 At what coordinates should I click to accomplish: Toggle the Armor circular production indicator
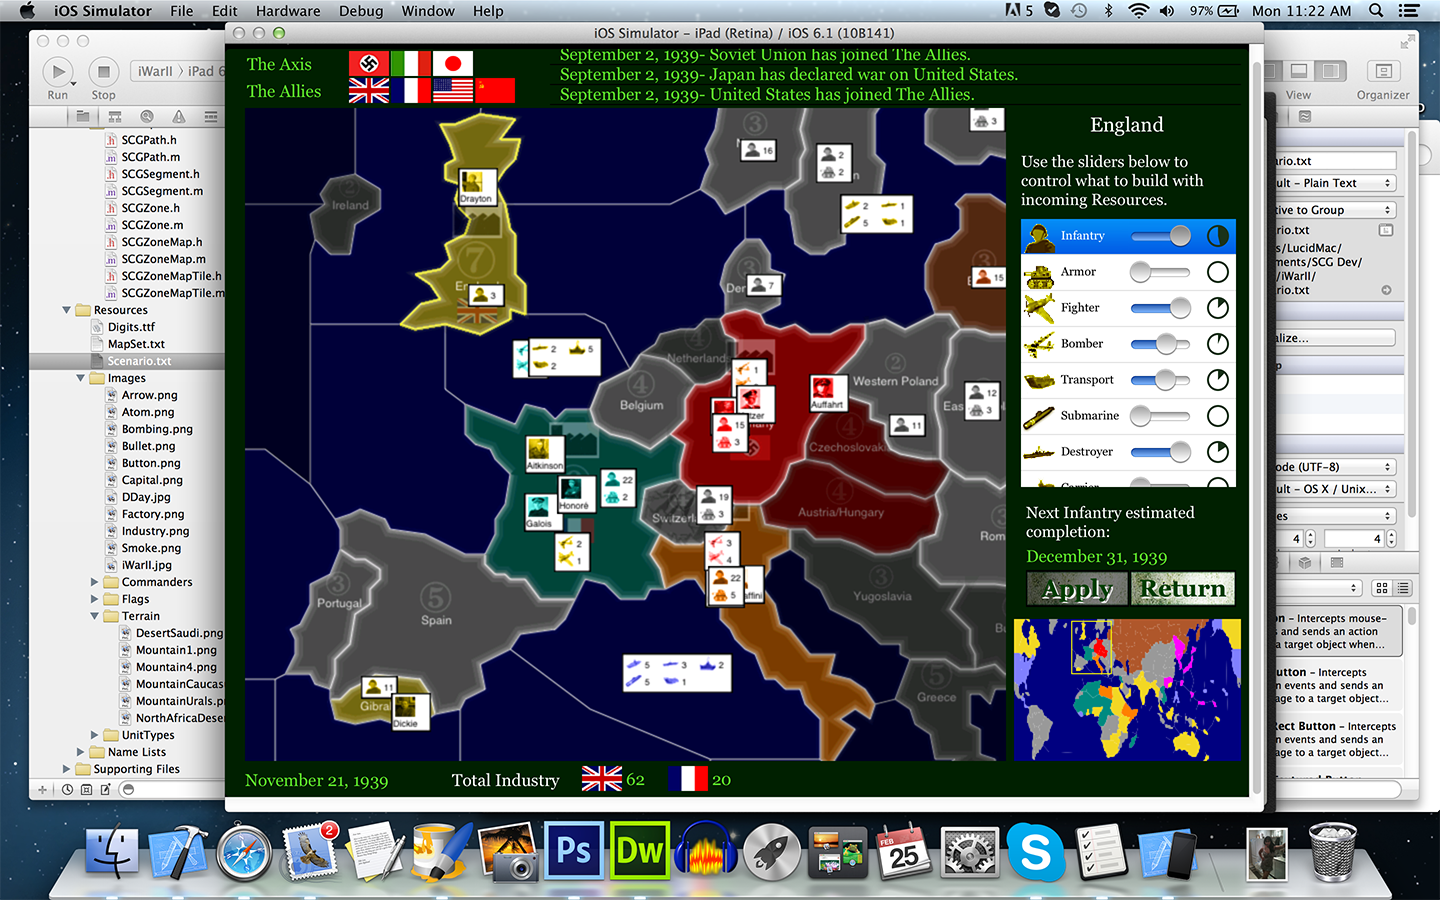(x=1216, y=272)
